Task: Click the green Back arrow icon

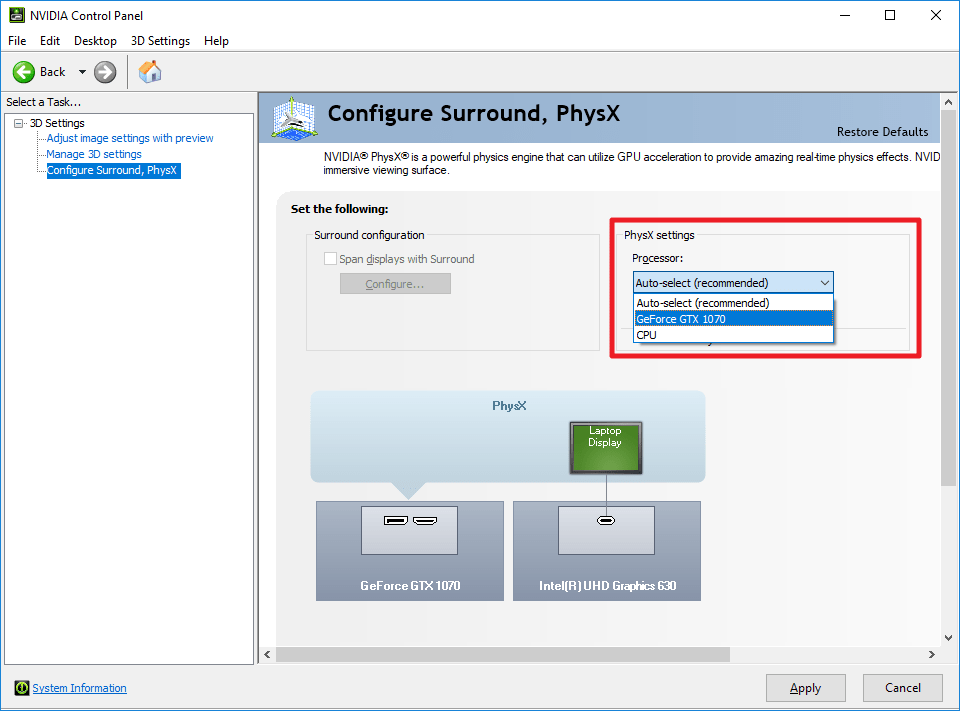Action: [x=24, y=72]
